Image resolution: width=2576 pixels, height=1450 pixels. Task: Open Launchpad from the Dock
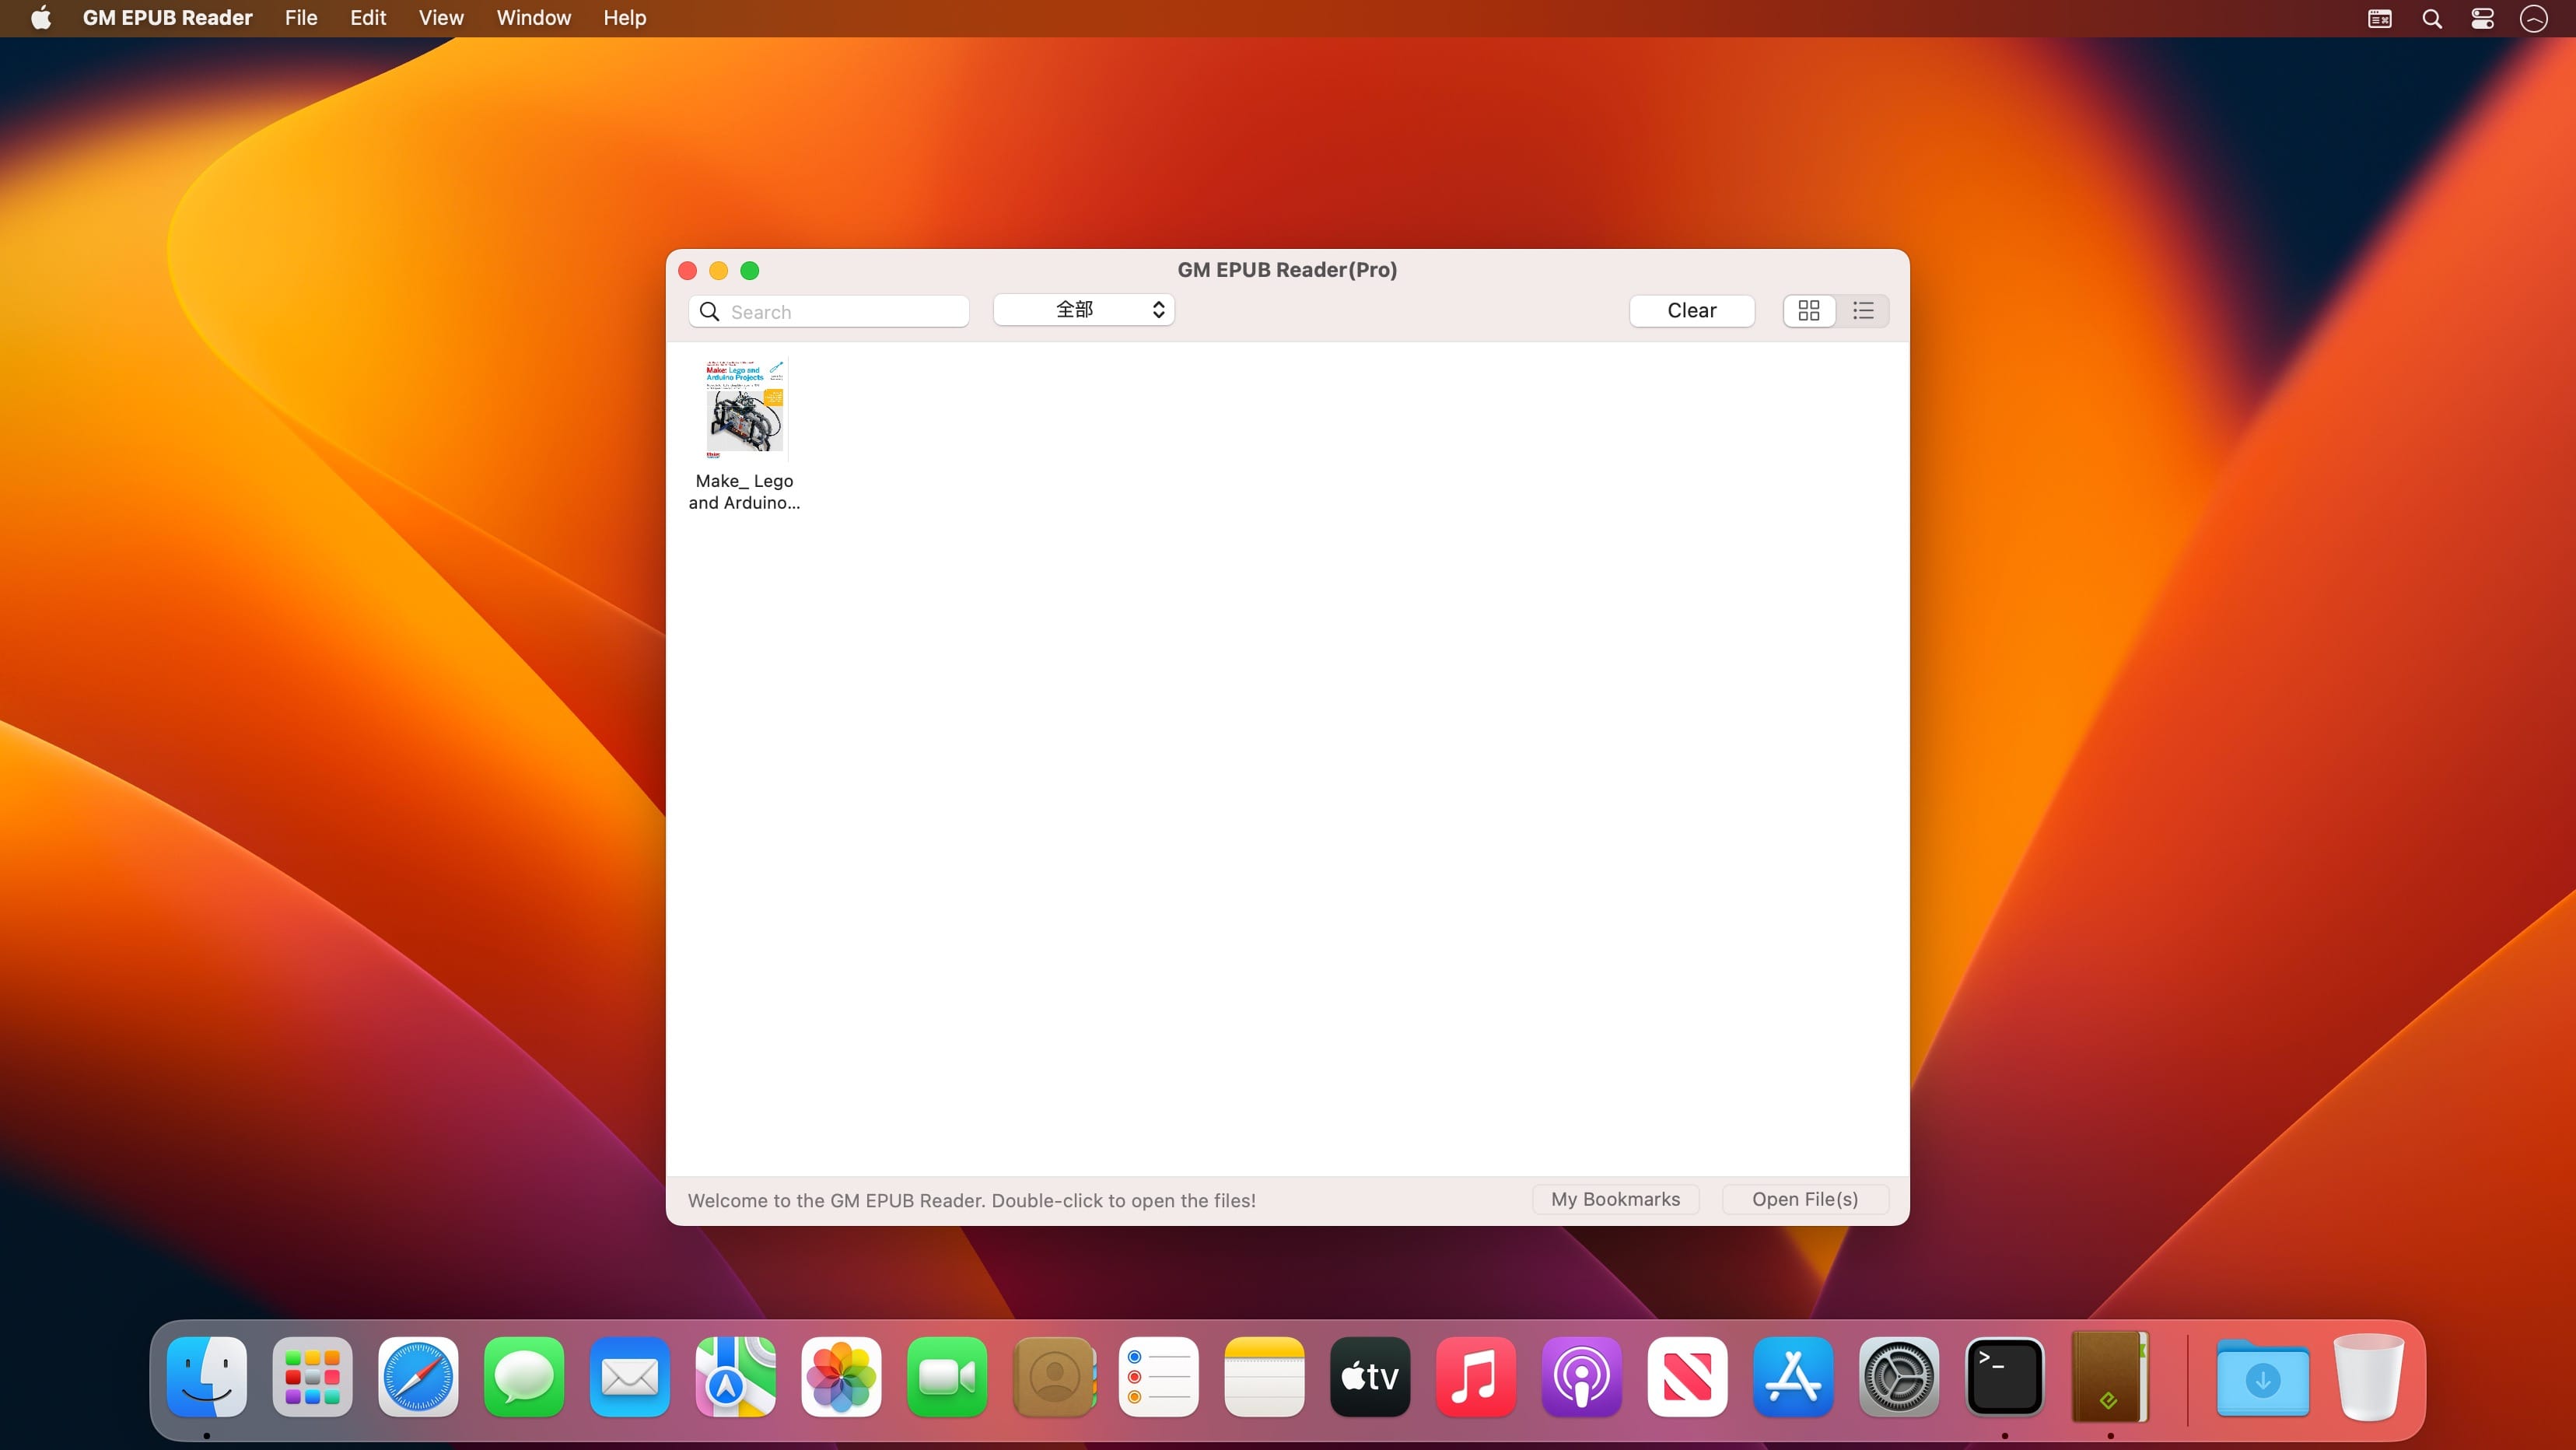point(312,1378)
